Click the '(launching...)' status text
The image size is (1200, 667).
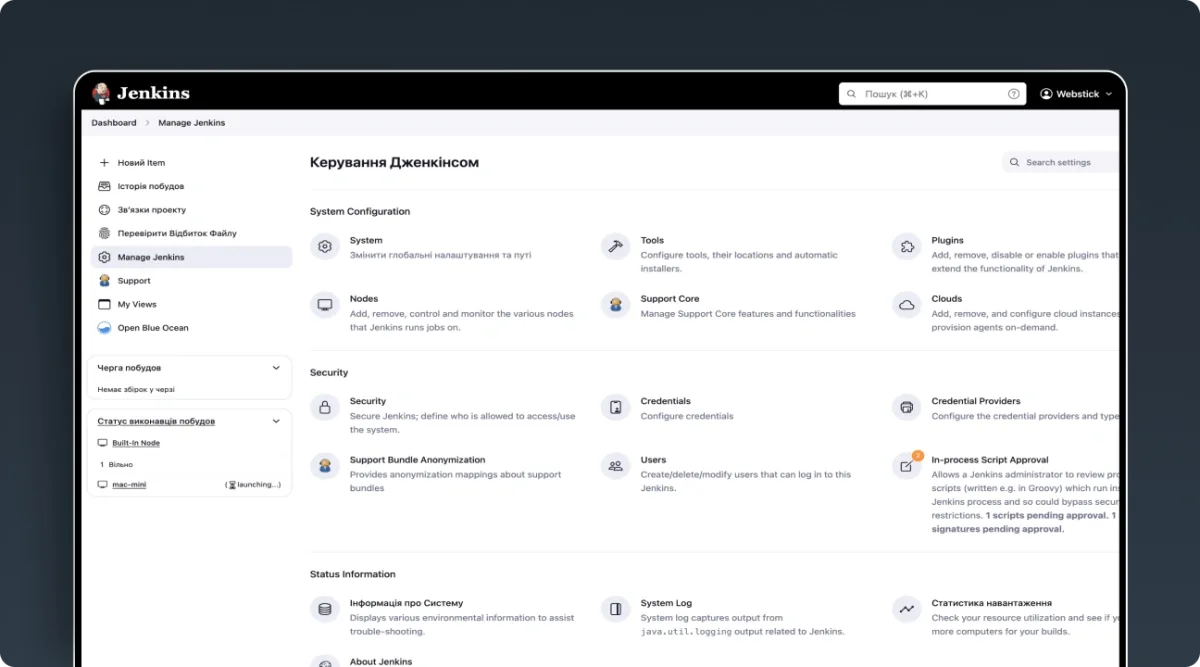[x=254, y=485]
